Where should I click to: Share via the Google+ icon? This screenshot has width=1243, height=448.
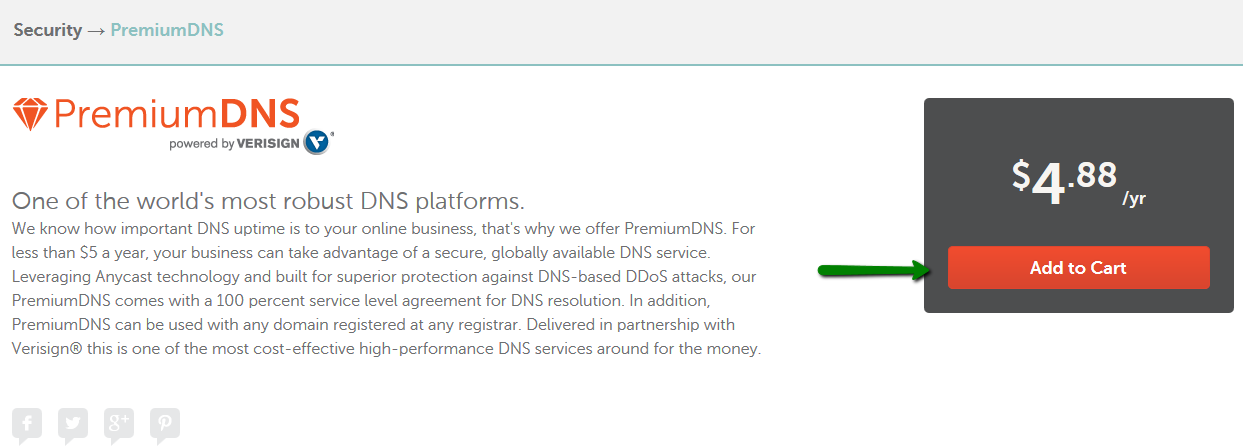tap(119, 425)
